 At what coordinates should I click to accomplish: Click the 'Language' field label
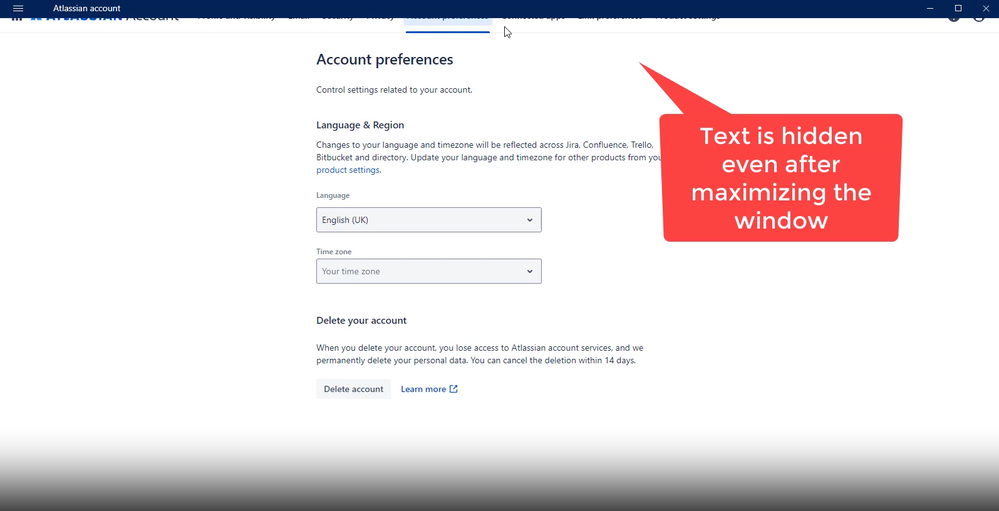tap(333, 196)
